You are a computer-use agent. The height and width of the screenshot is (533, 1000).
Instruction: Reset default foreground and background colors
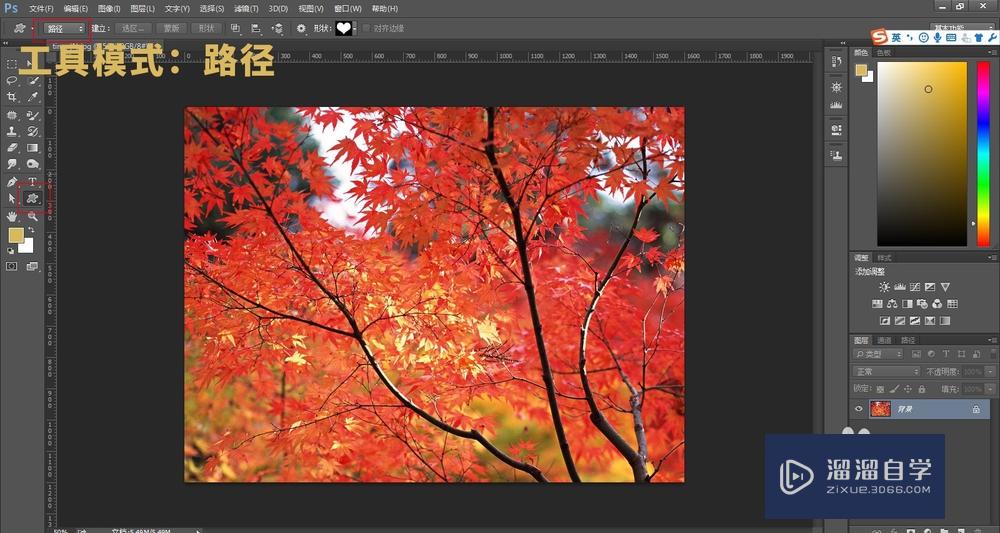tap(11, 251)
